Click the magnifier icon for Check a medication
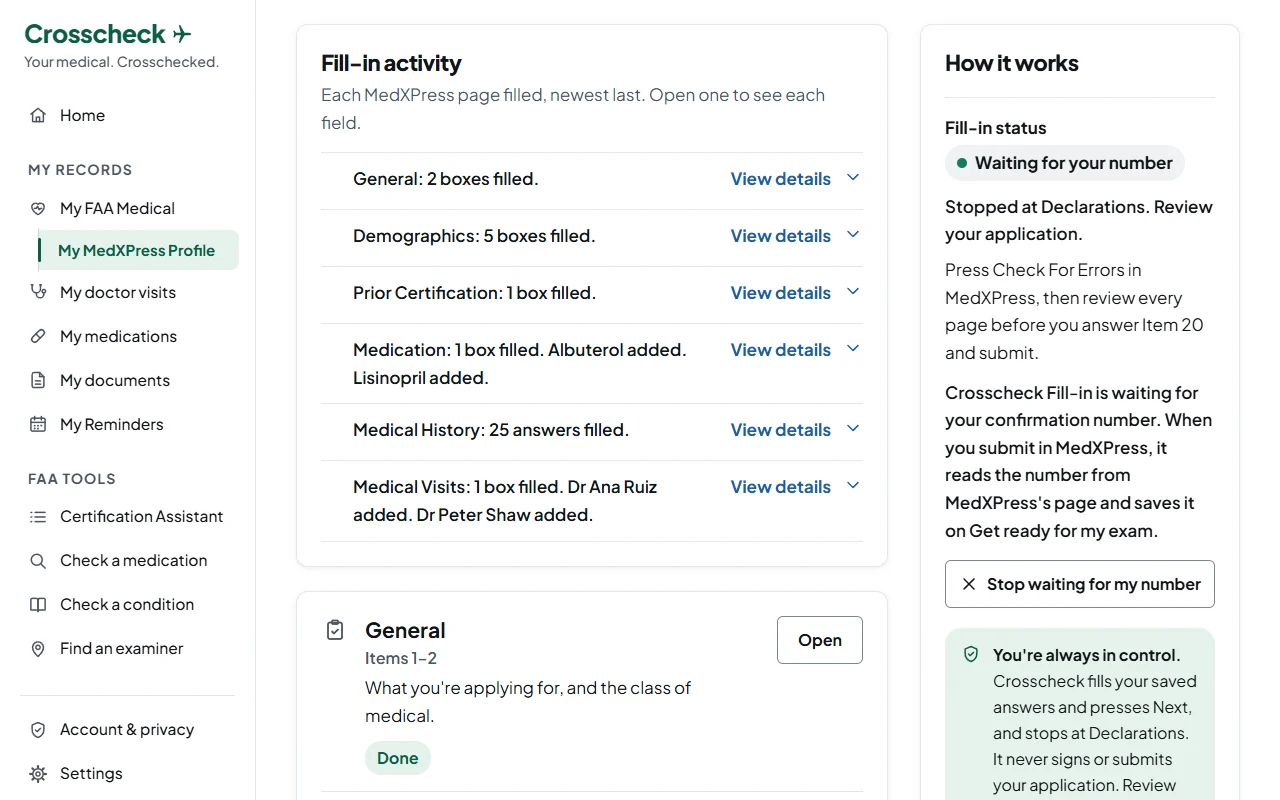Viewport: 1280px width, 800px height. tap(38, 560)
